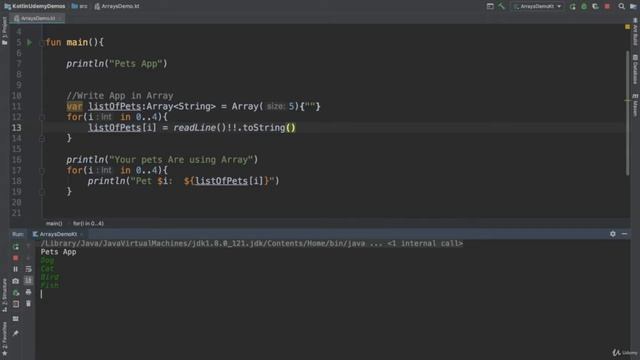Image resolution: width=640 pixels, height=360 pixels.
Task: Open the Structure tool window tab
Action: click(x=4, y=296)
